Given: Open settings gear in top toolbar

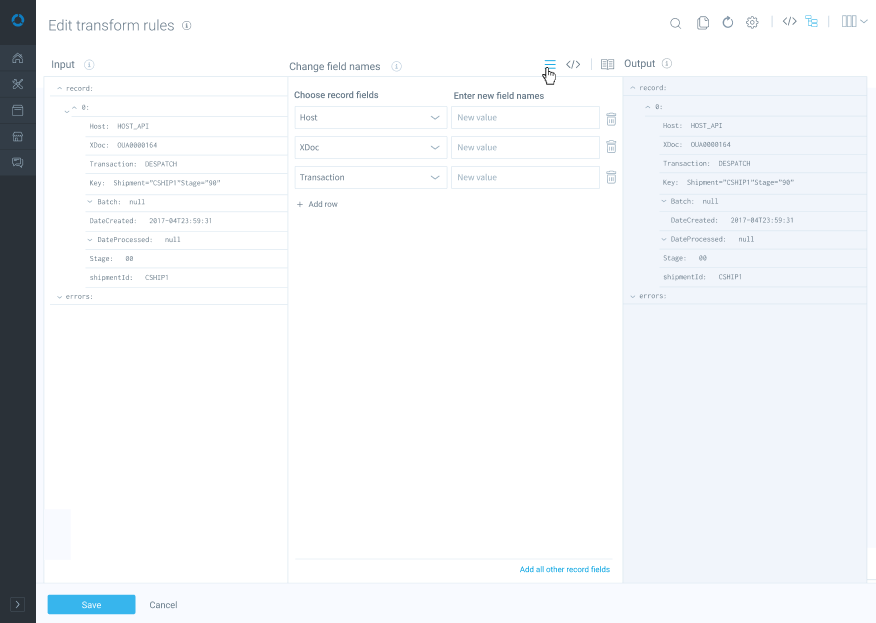Looking at the screenshot, I should click(x=752, y=23).
